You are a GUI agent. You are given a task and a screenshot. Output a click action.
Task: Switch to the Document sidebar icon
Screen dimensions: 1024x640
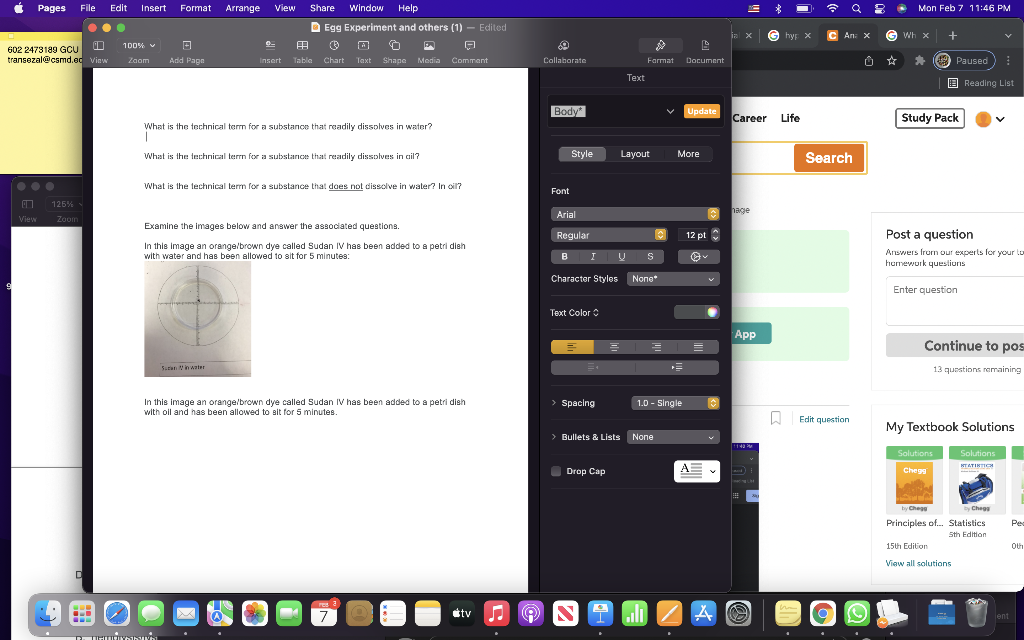click(705, 46)
